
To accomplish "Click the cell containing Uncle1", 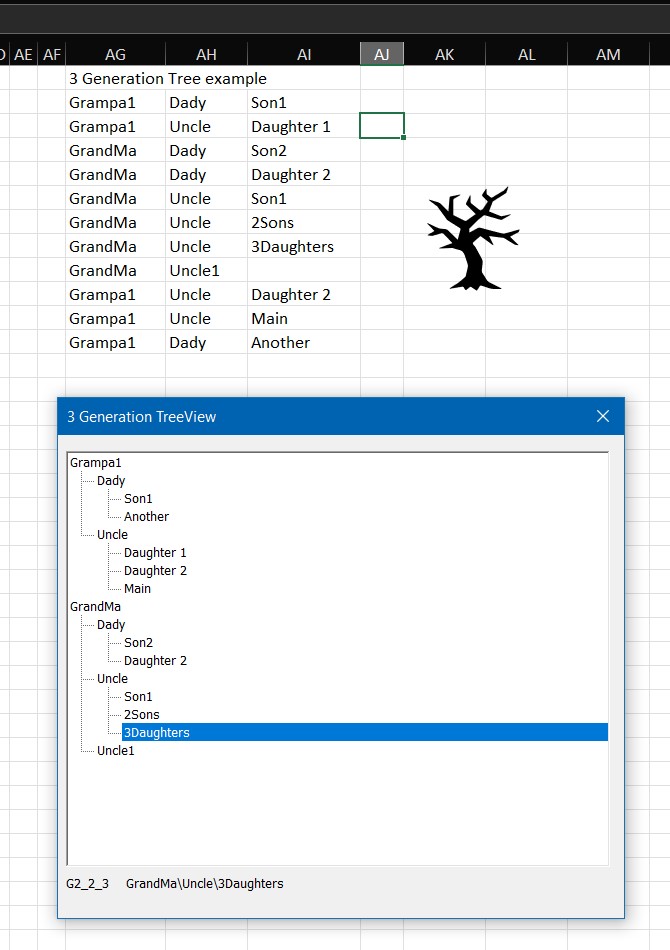I will (x=194, y=271).
